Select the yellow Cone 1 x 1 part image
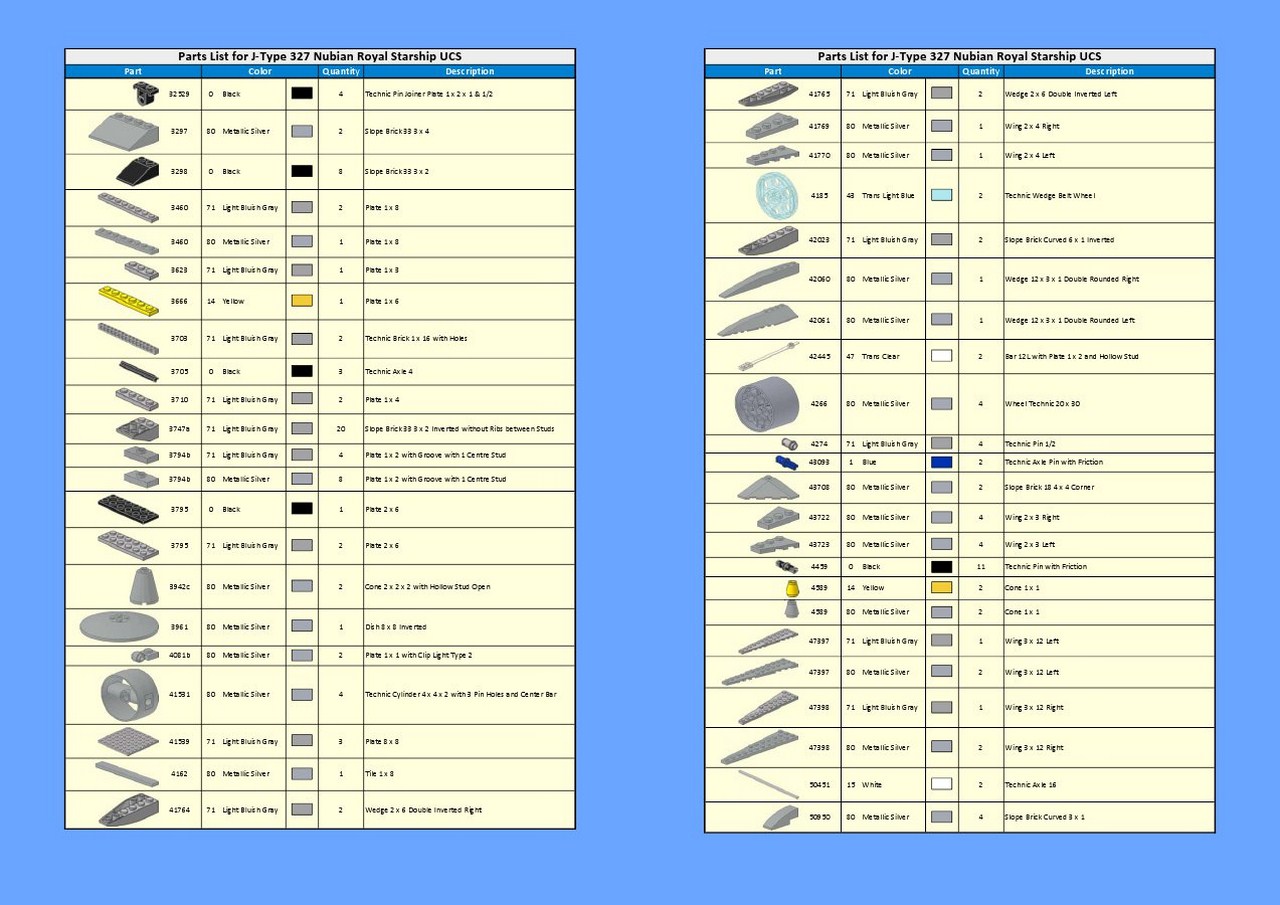1280x905 pixels. point(791,587)
